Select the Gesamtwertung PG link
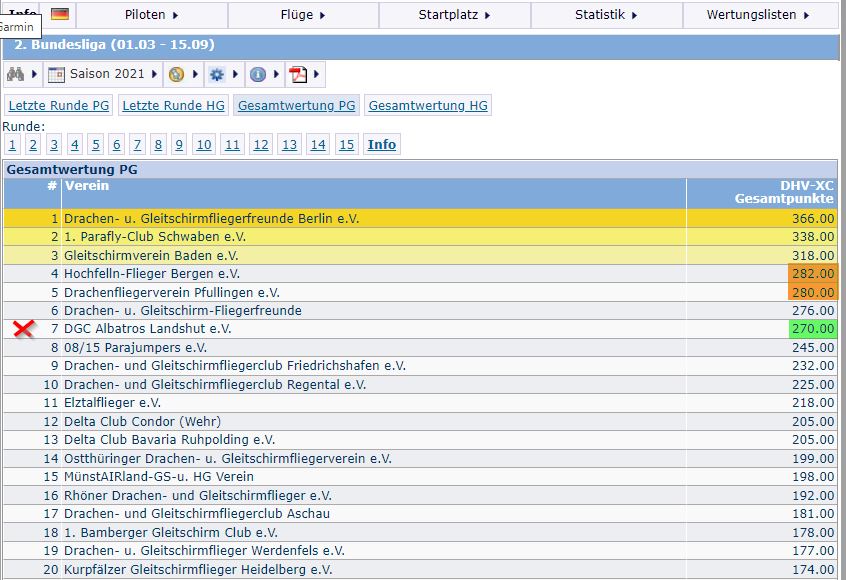Image resolution: width=846 pixels, height=580 pixels. coord(297,105)
